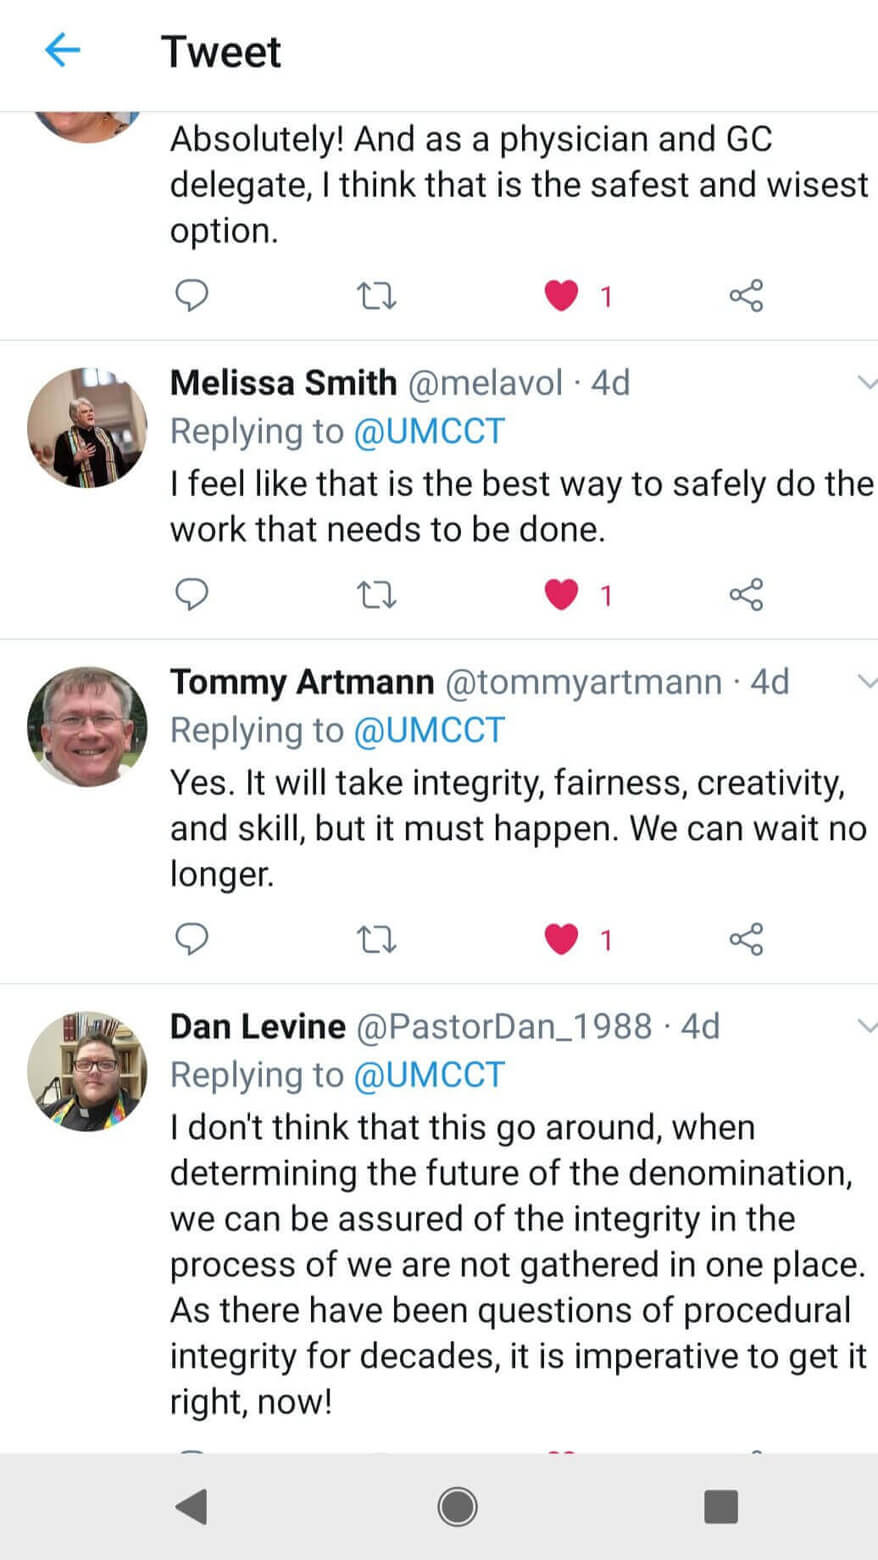Unlike the physician GC delegate tweet

562,294
